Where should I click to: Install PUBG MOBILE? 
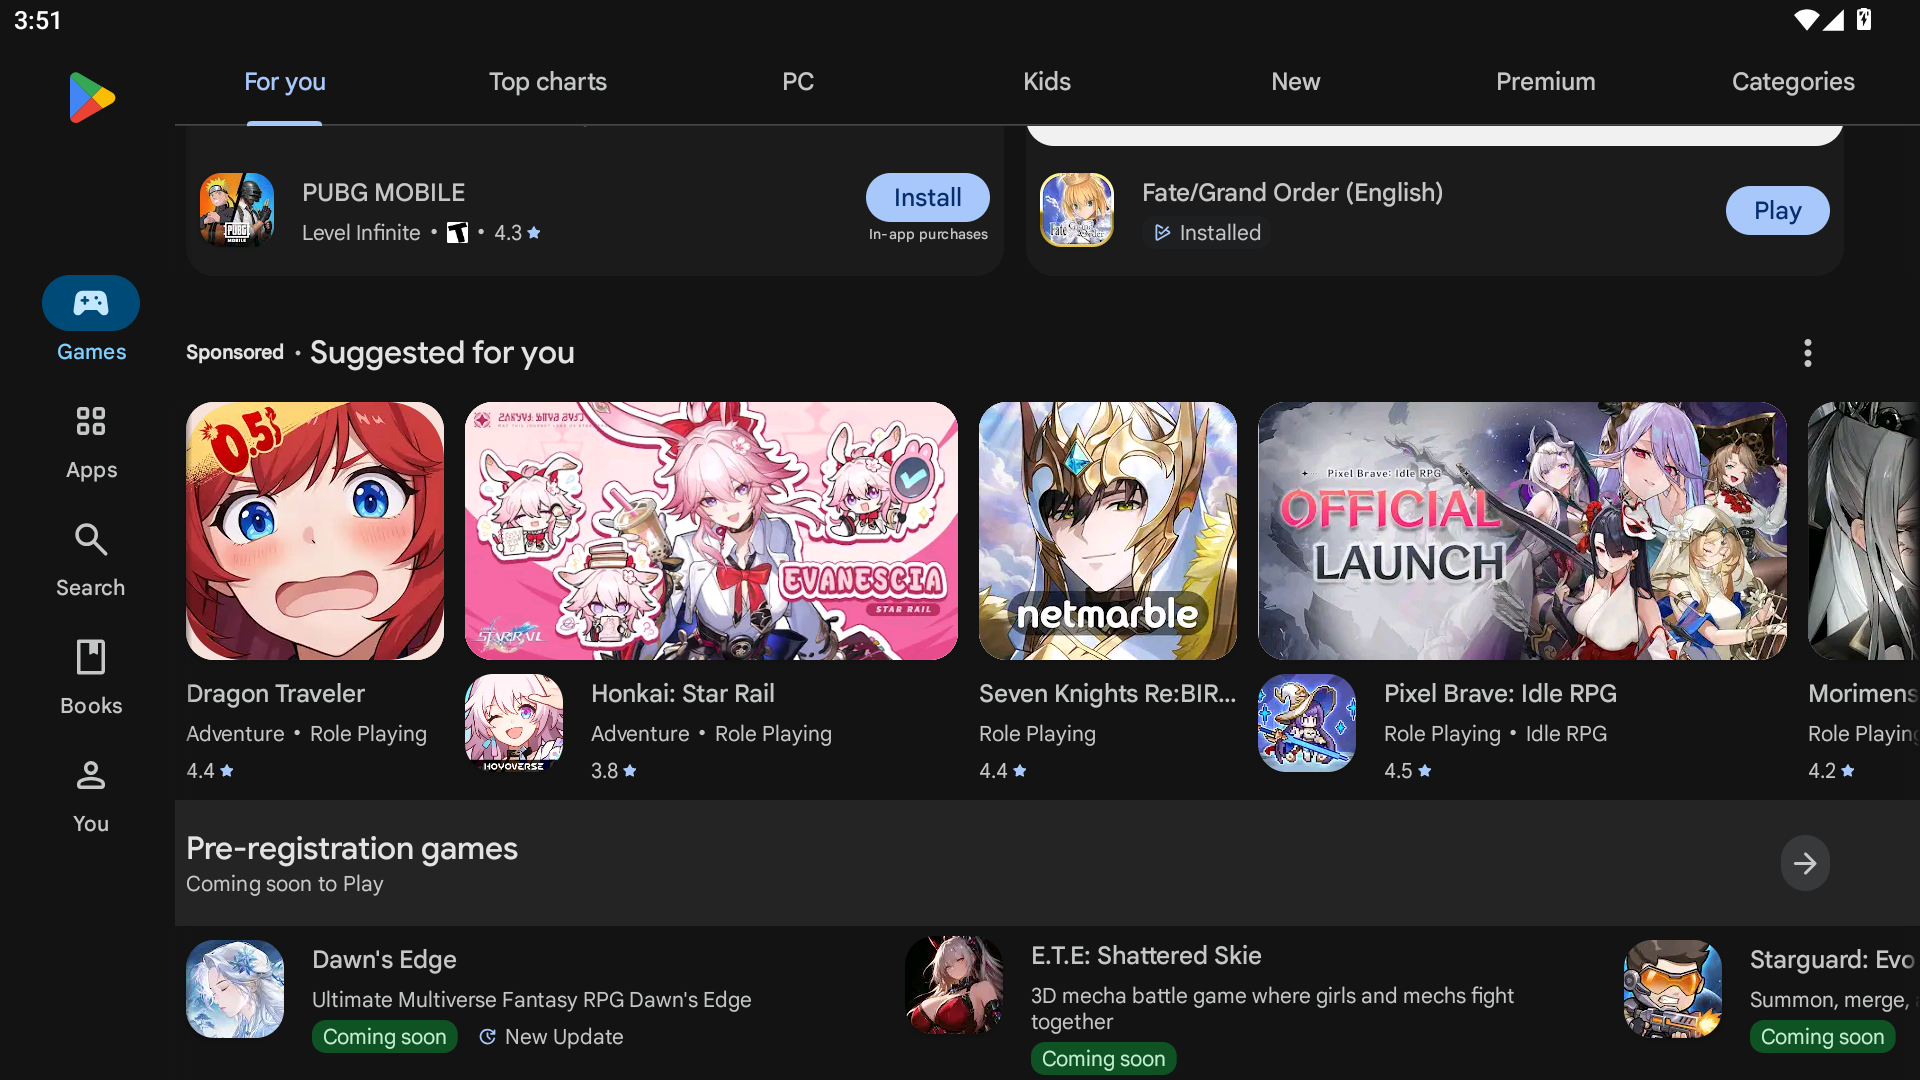pyautogui.click(x=928, y=198)
